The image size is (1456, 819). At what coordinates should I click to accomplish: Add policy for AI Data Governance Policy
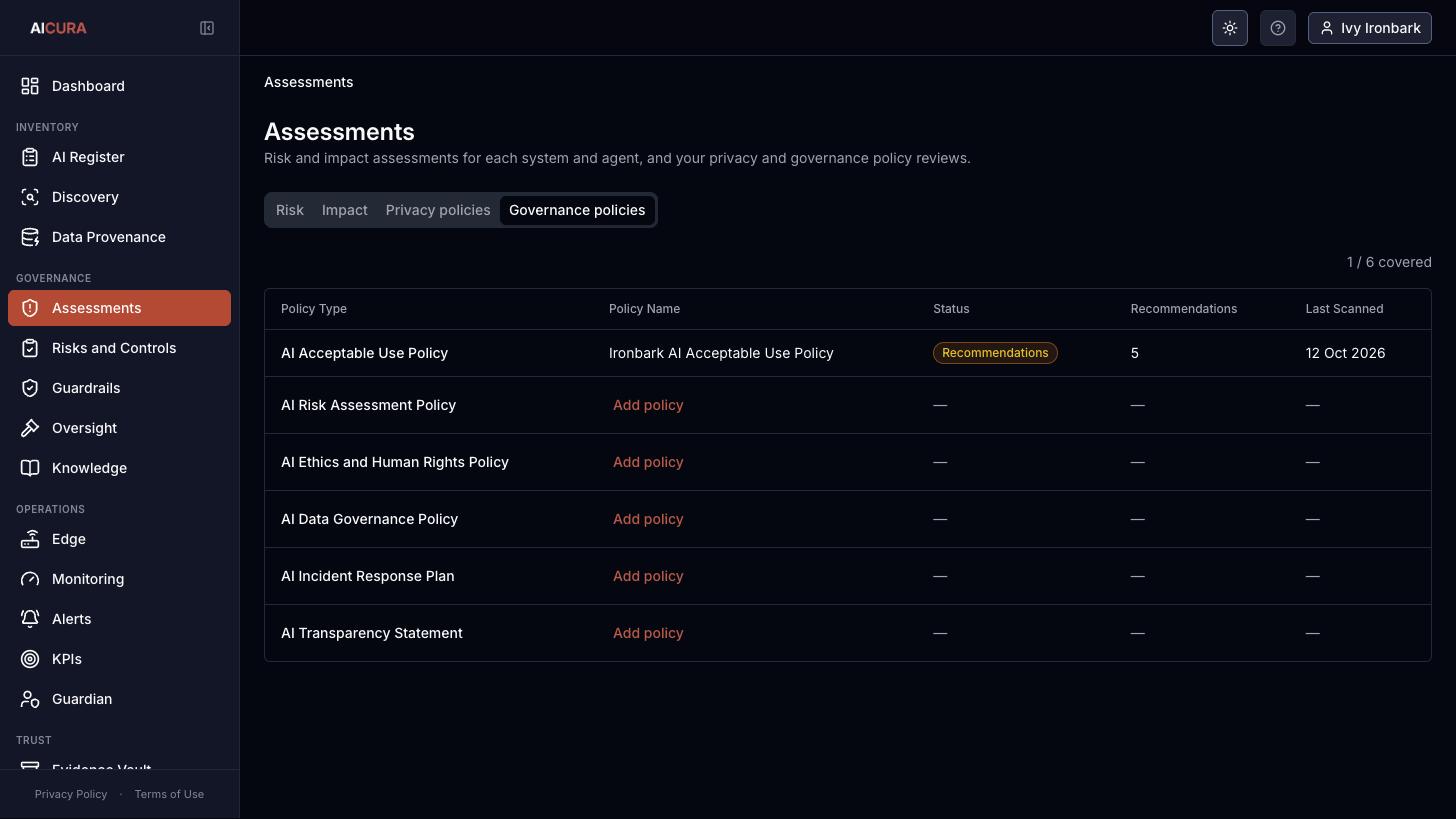[648, 519]
